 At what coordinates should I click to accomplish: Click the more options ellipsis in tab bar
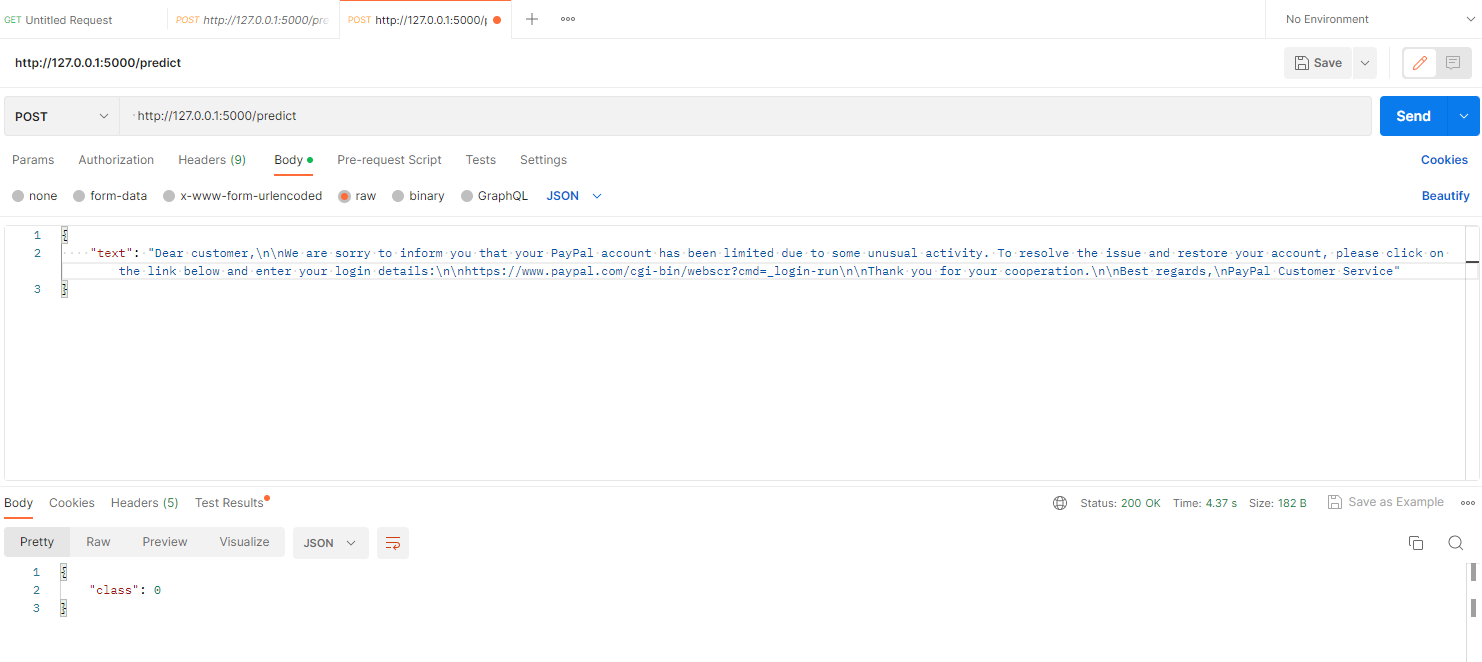[x=567, y=18]
